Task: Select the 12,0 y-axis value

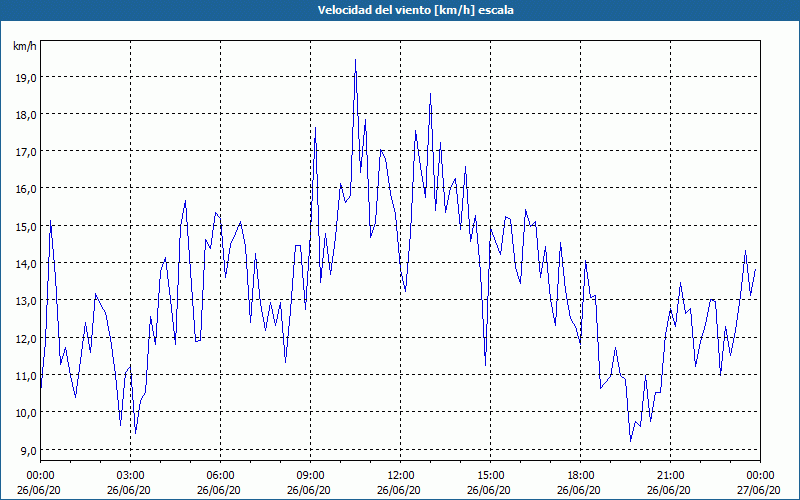Action: (x=26, y=338)
